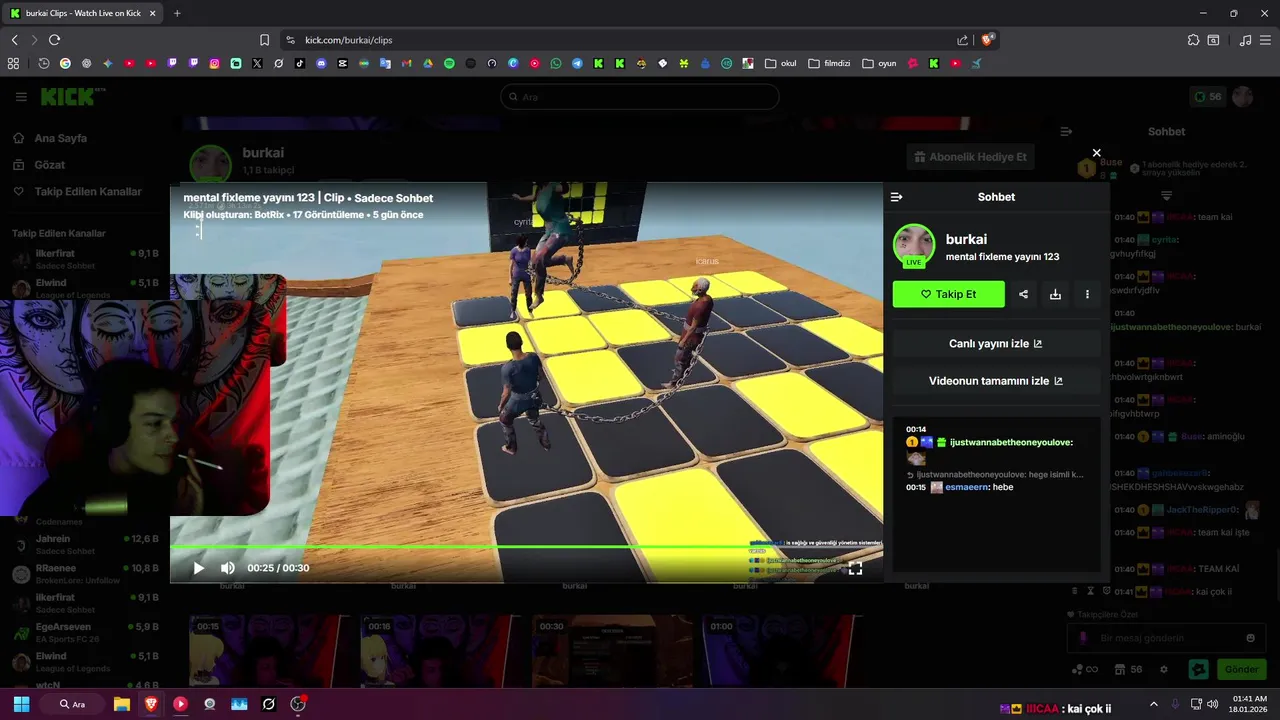Seek on the green clip progress bar
1280x720 pixels.
pyautogui.click(x=526, y=546)
